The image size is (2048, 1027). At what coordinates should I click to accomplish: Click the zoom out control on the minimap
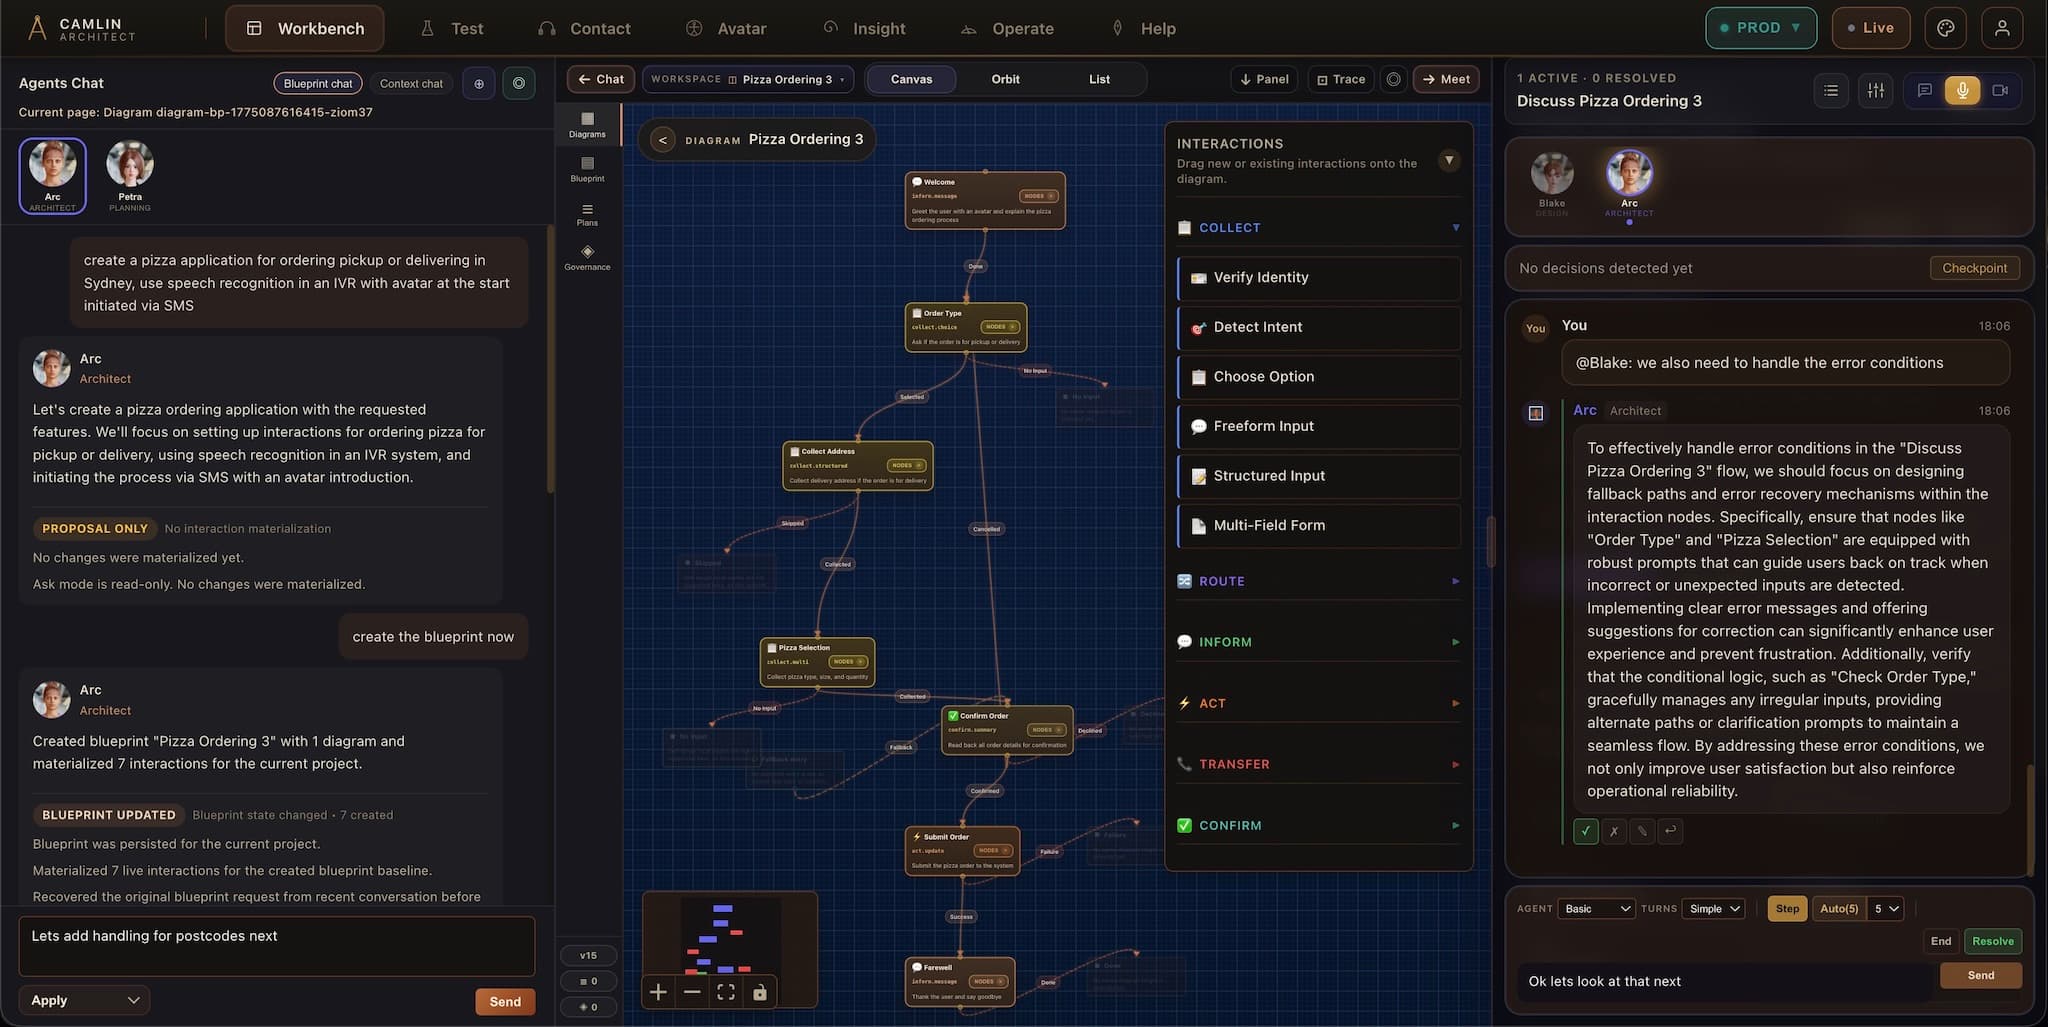(693, 991)
